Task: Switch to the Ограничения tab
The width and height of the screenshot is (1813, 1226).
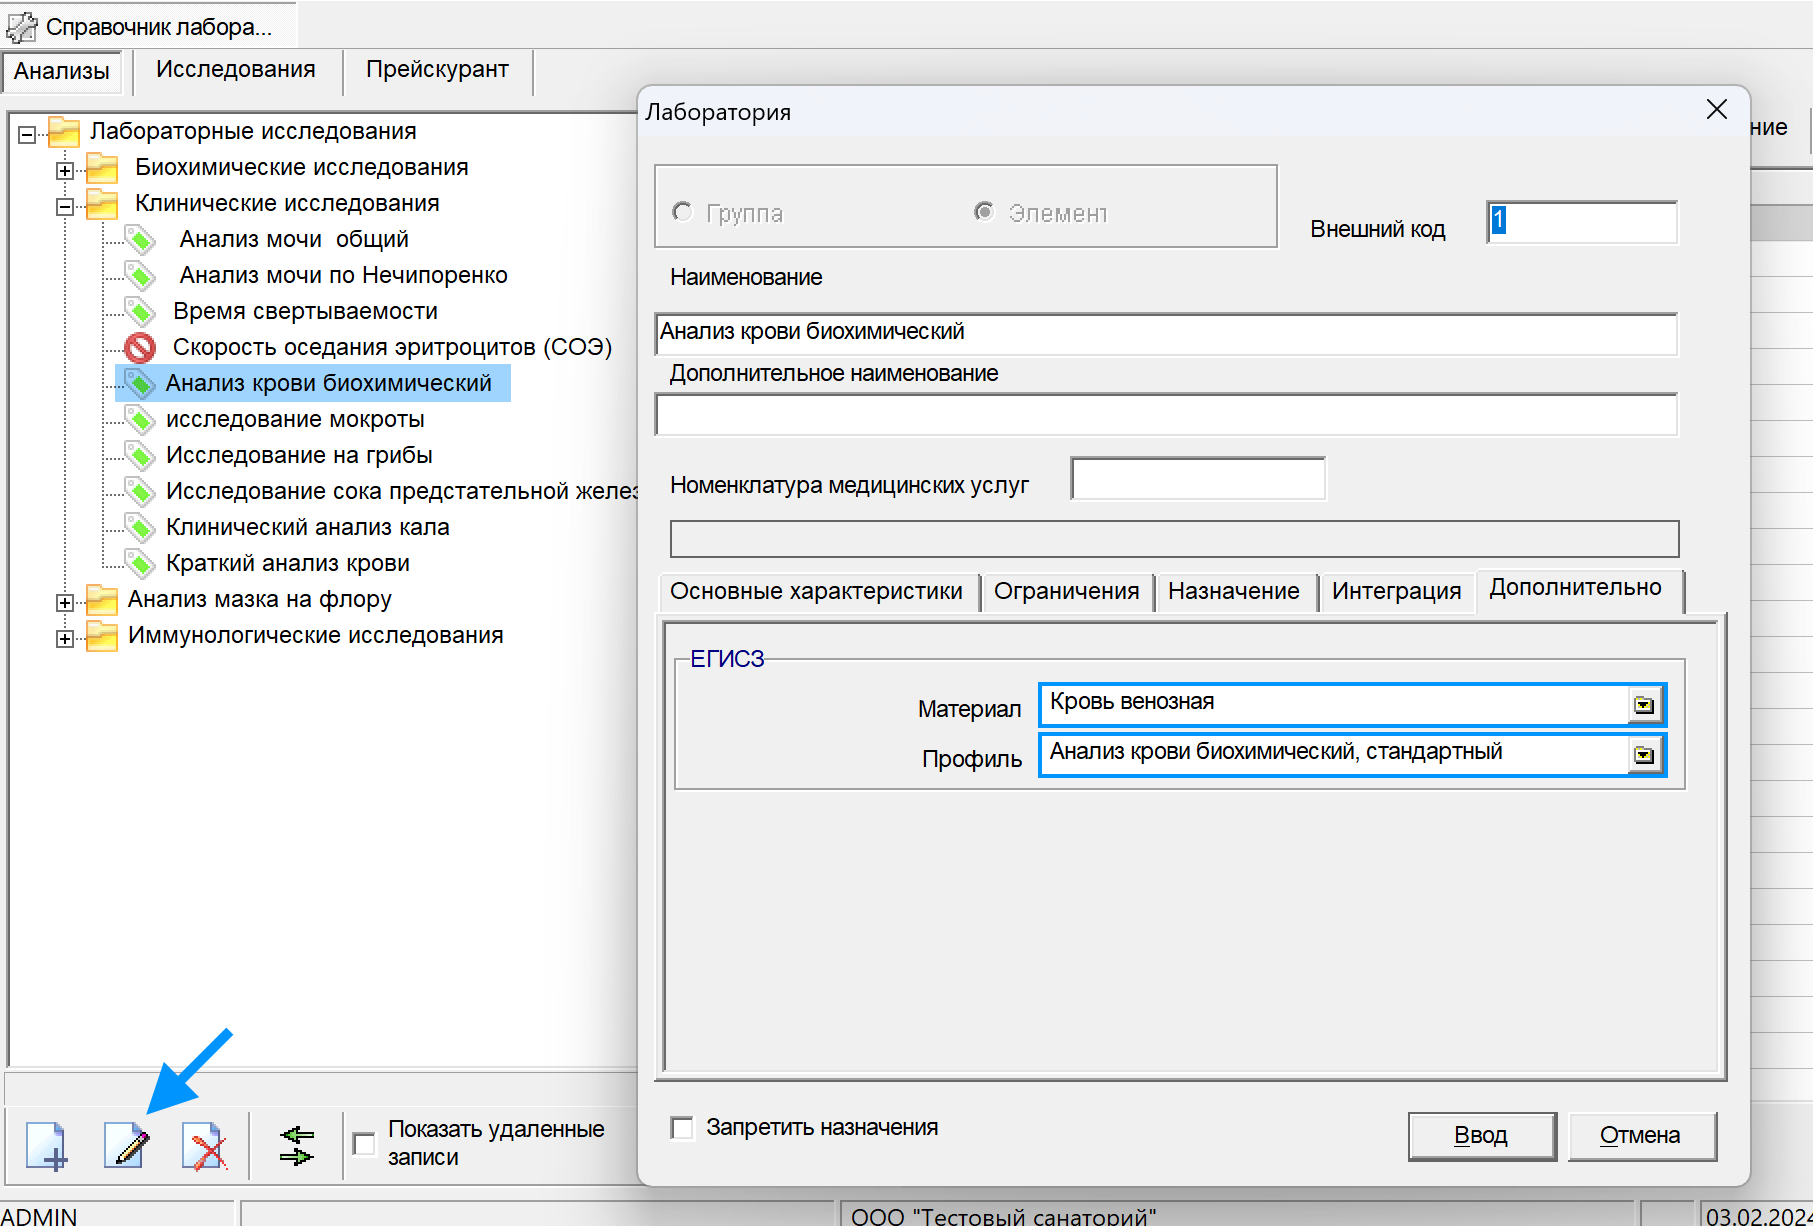Action: point(1066,591)
